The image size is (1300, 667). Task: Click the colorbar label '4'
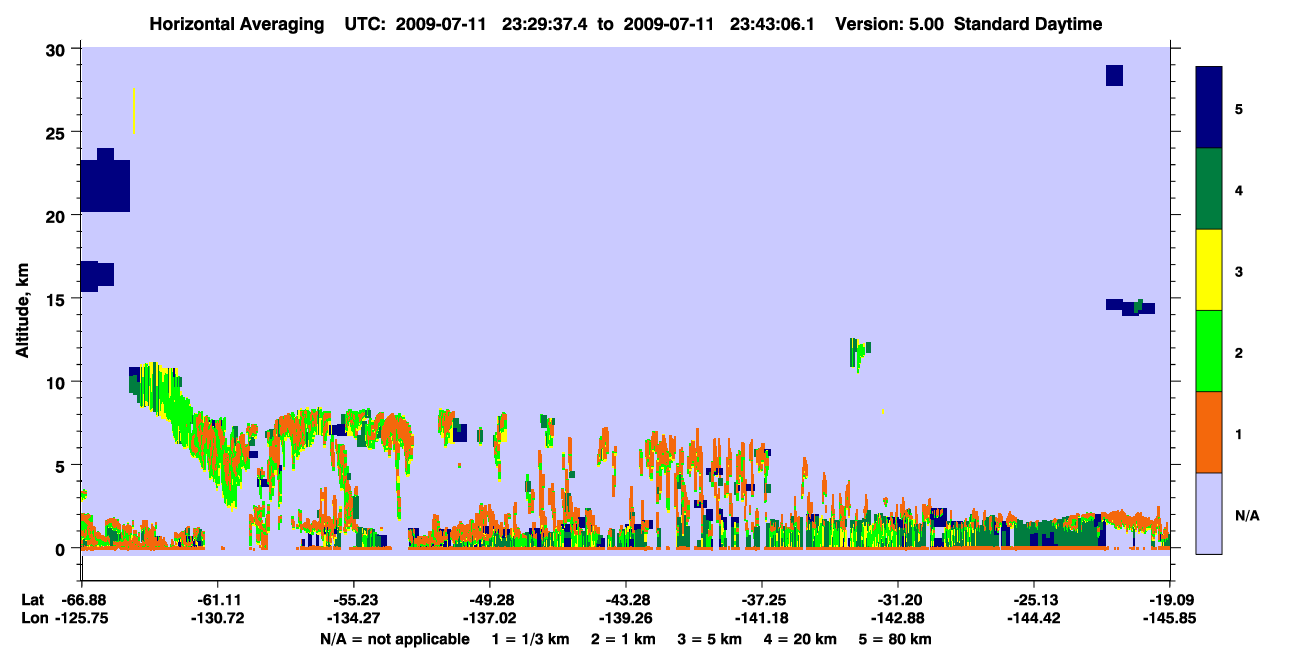point(1238,189)
